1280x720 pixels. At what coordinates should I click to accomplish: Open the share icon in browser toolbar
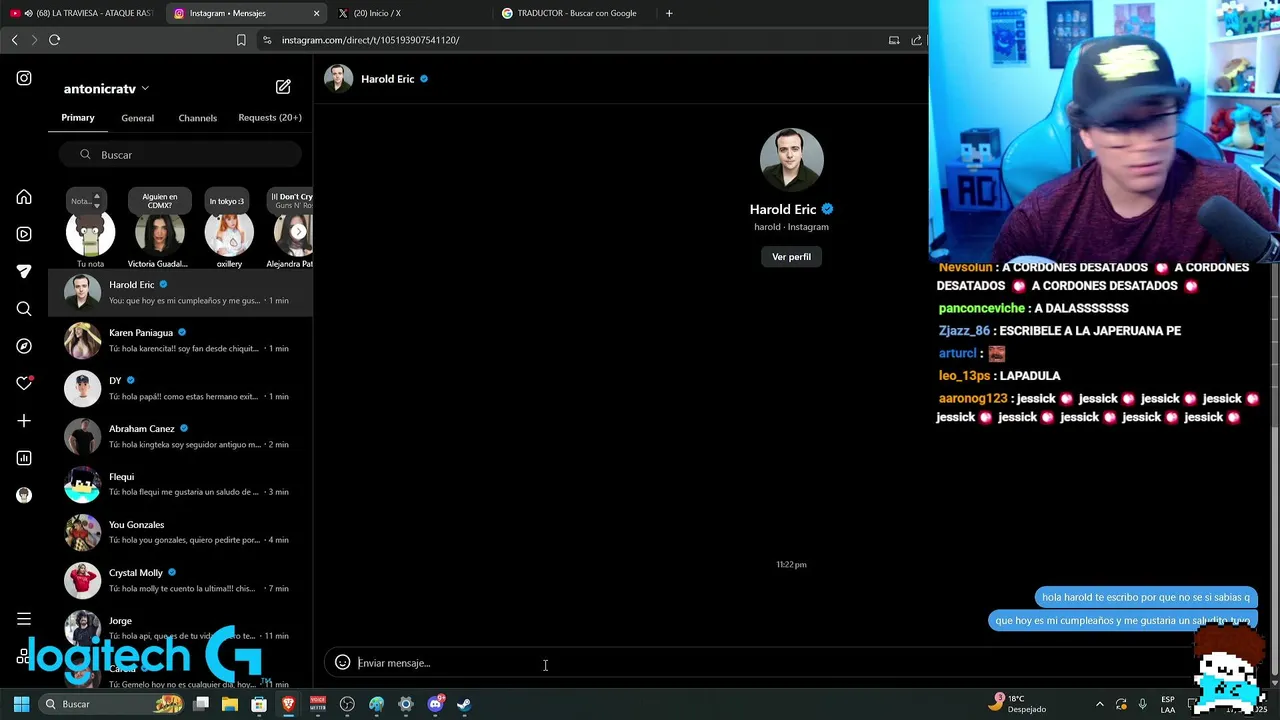[916, 40]
